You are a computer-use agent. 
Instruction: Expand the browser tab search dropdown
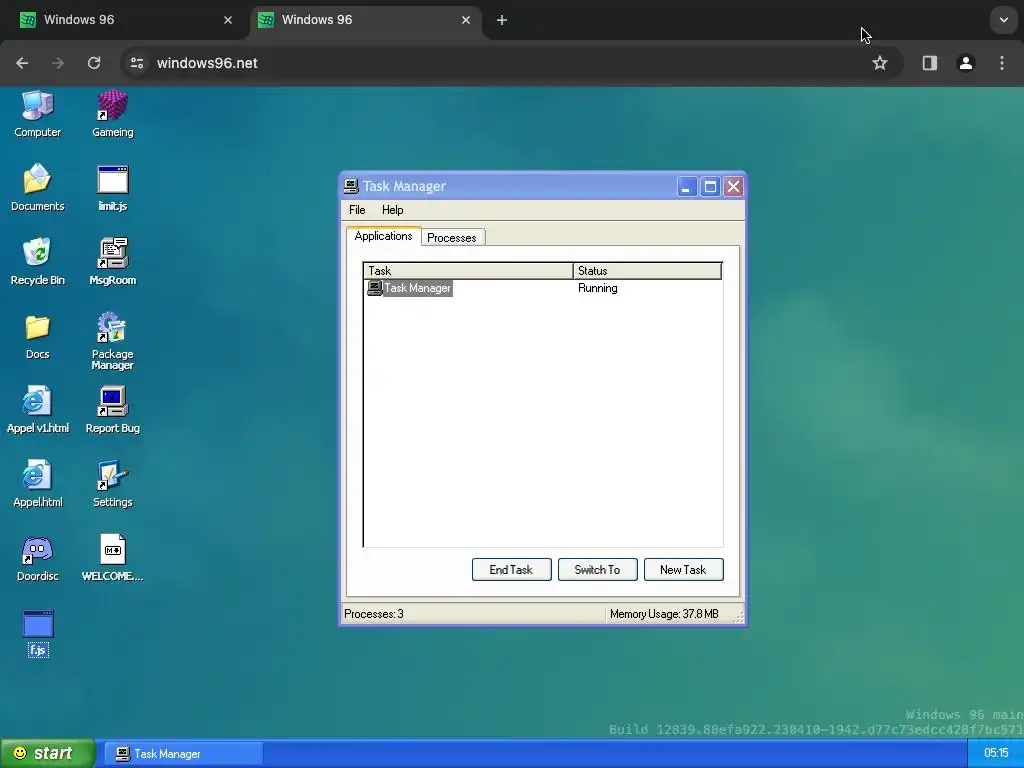point(1003,20)
